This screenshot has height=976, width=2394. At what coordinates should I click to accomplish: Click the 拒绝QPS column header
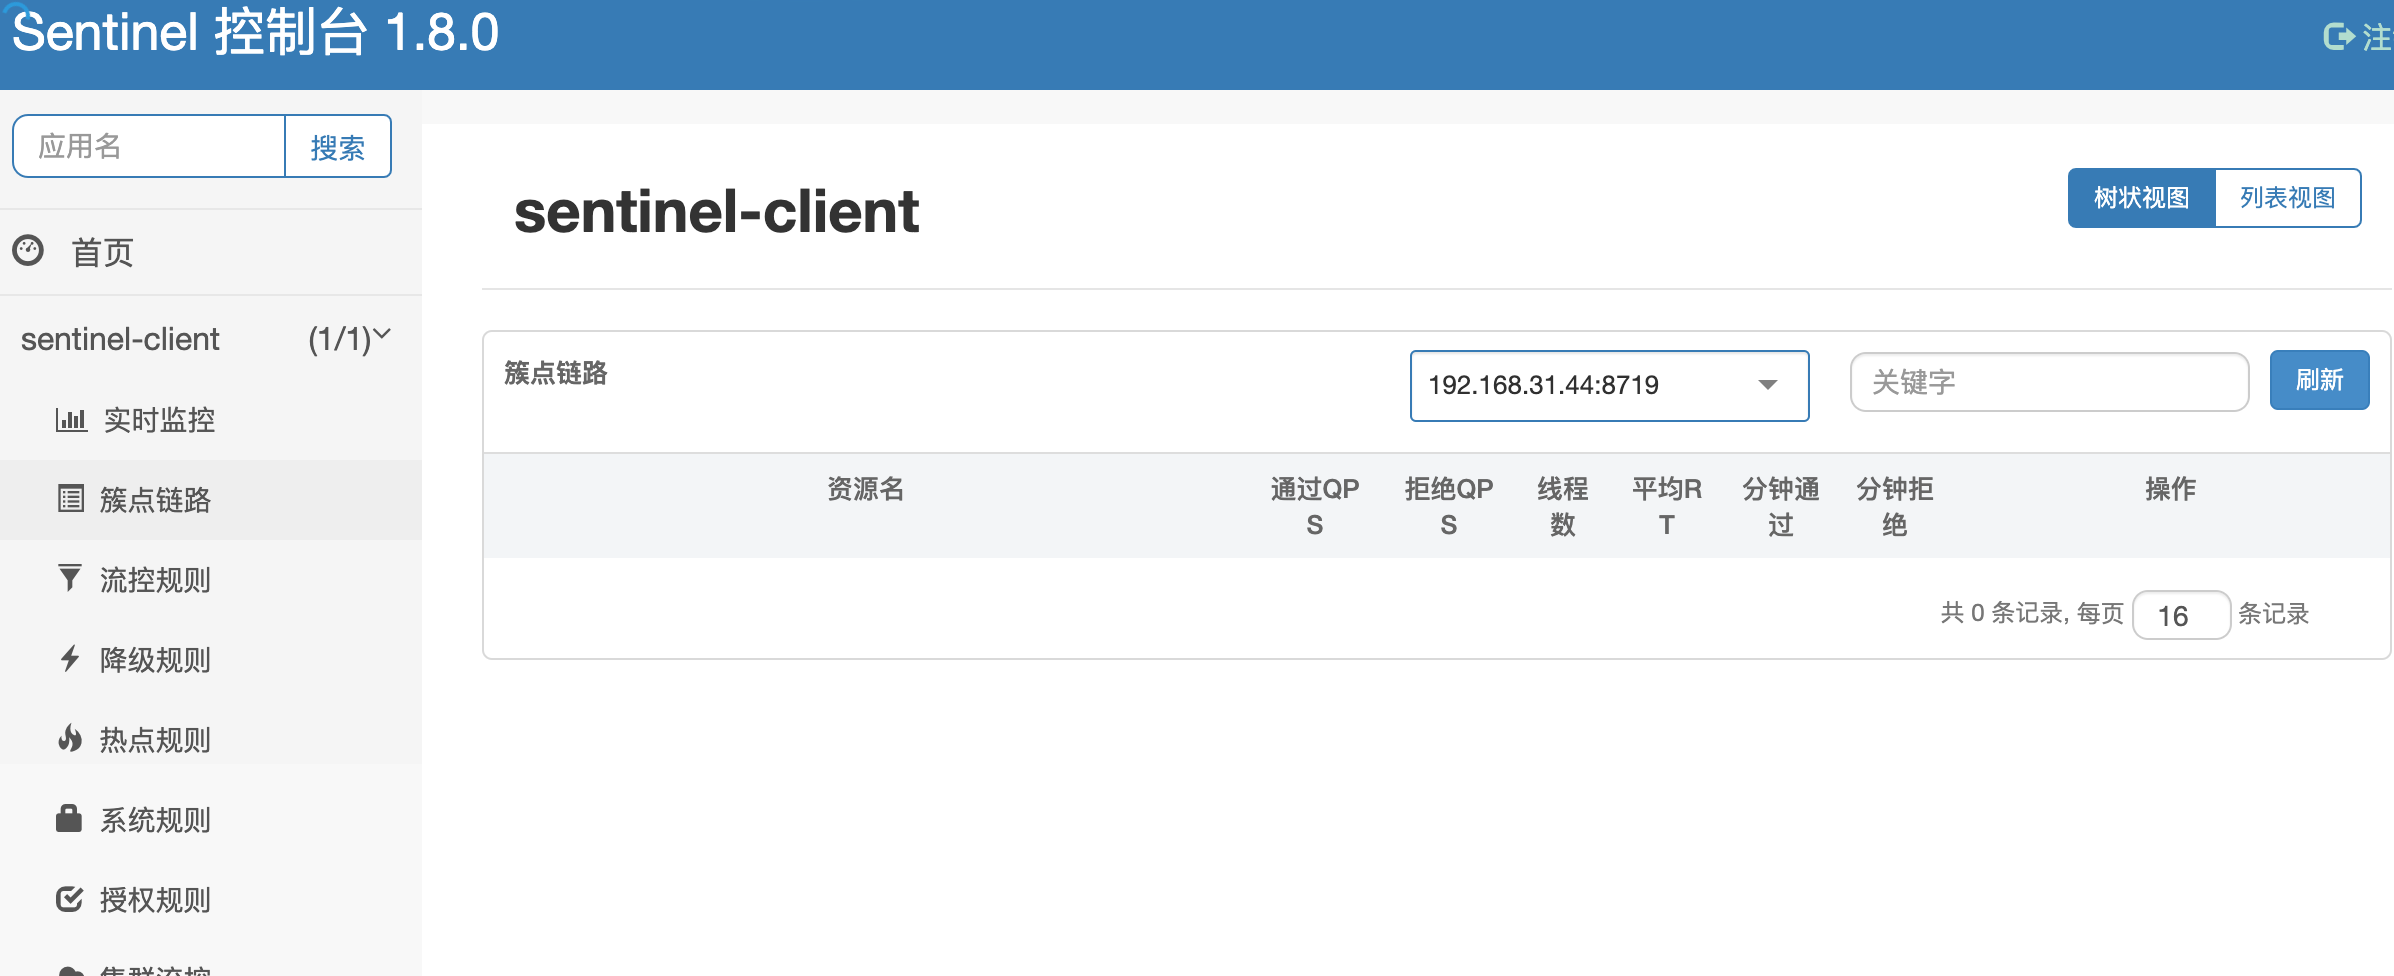pos(1449,506)
